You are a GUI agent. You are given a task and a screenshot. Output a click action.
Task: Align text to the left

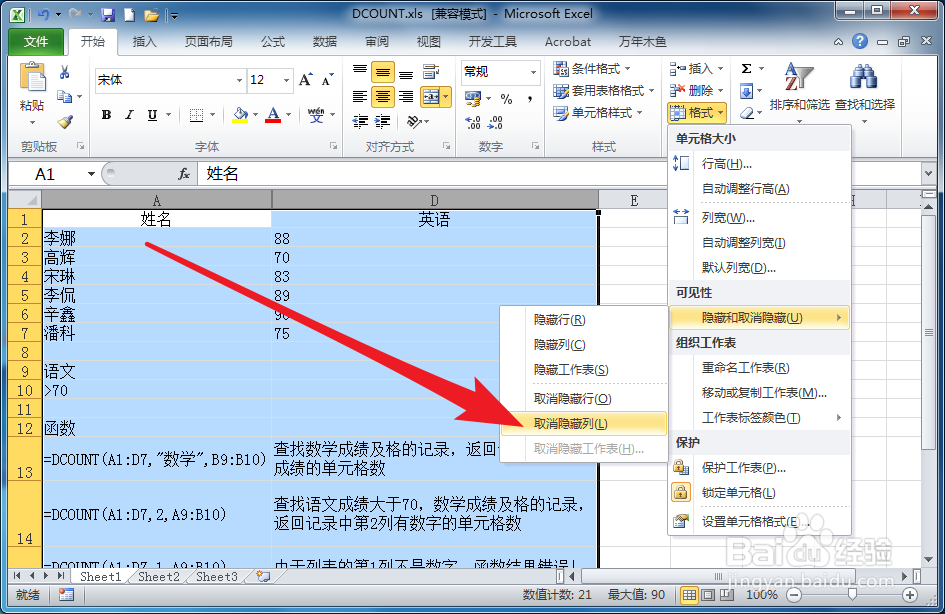pyautogui.click(x=360, y=96)
